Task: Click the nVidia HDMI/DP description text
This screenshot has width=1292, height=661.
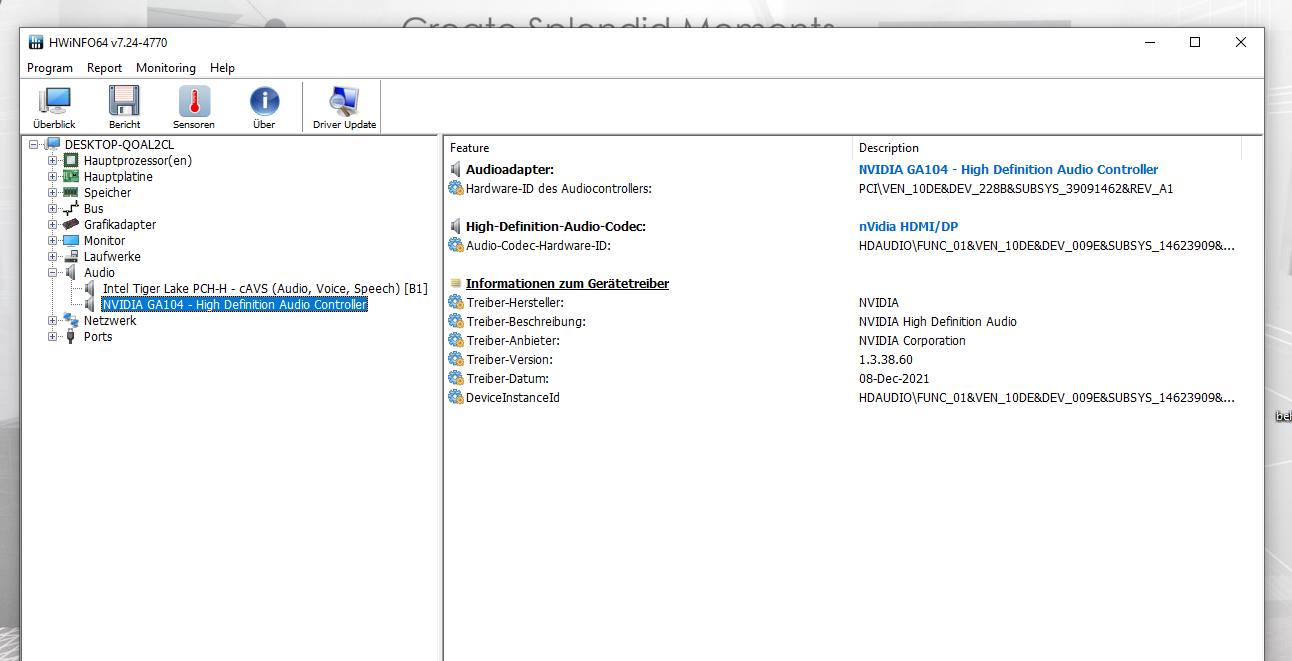Action: 908,227
